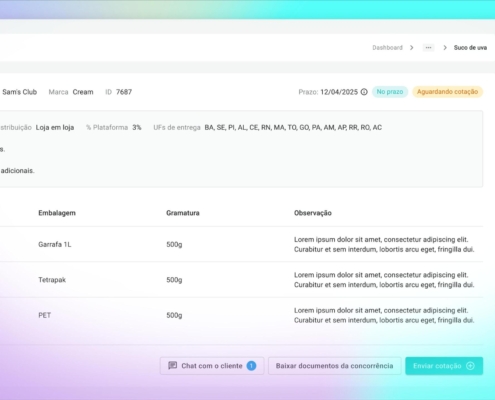Click the No prazo status badge
The height and width of the screenshot is (400, 495).
click(390, 92)
